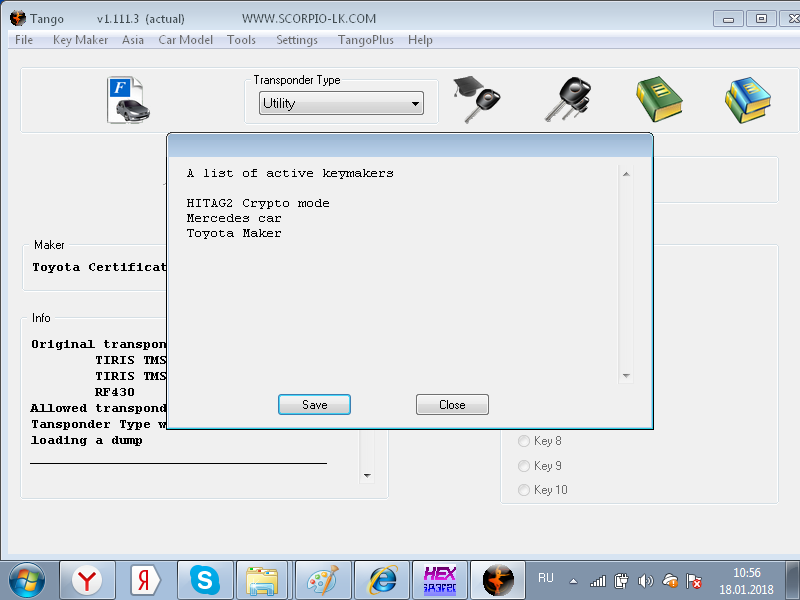
Task: Open Yandex Browser from taskbar
Action: pyautogui.click(x=87, y=581)
